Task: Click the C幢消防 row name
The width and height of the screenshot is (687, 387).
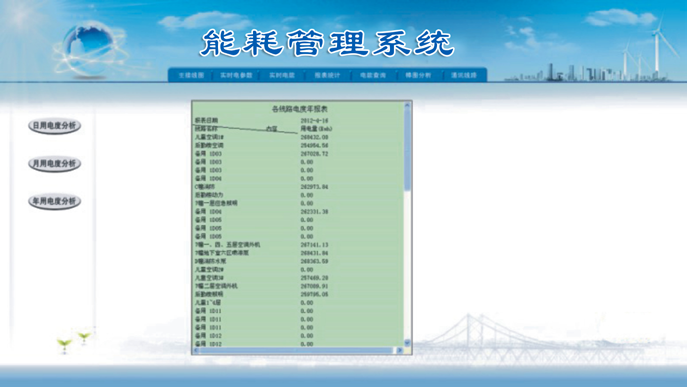Action: coord(205,187)
